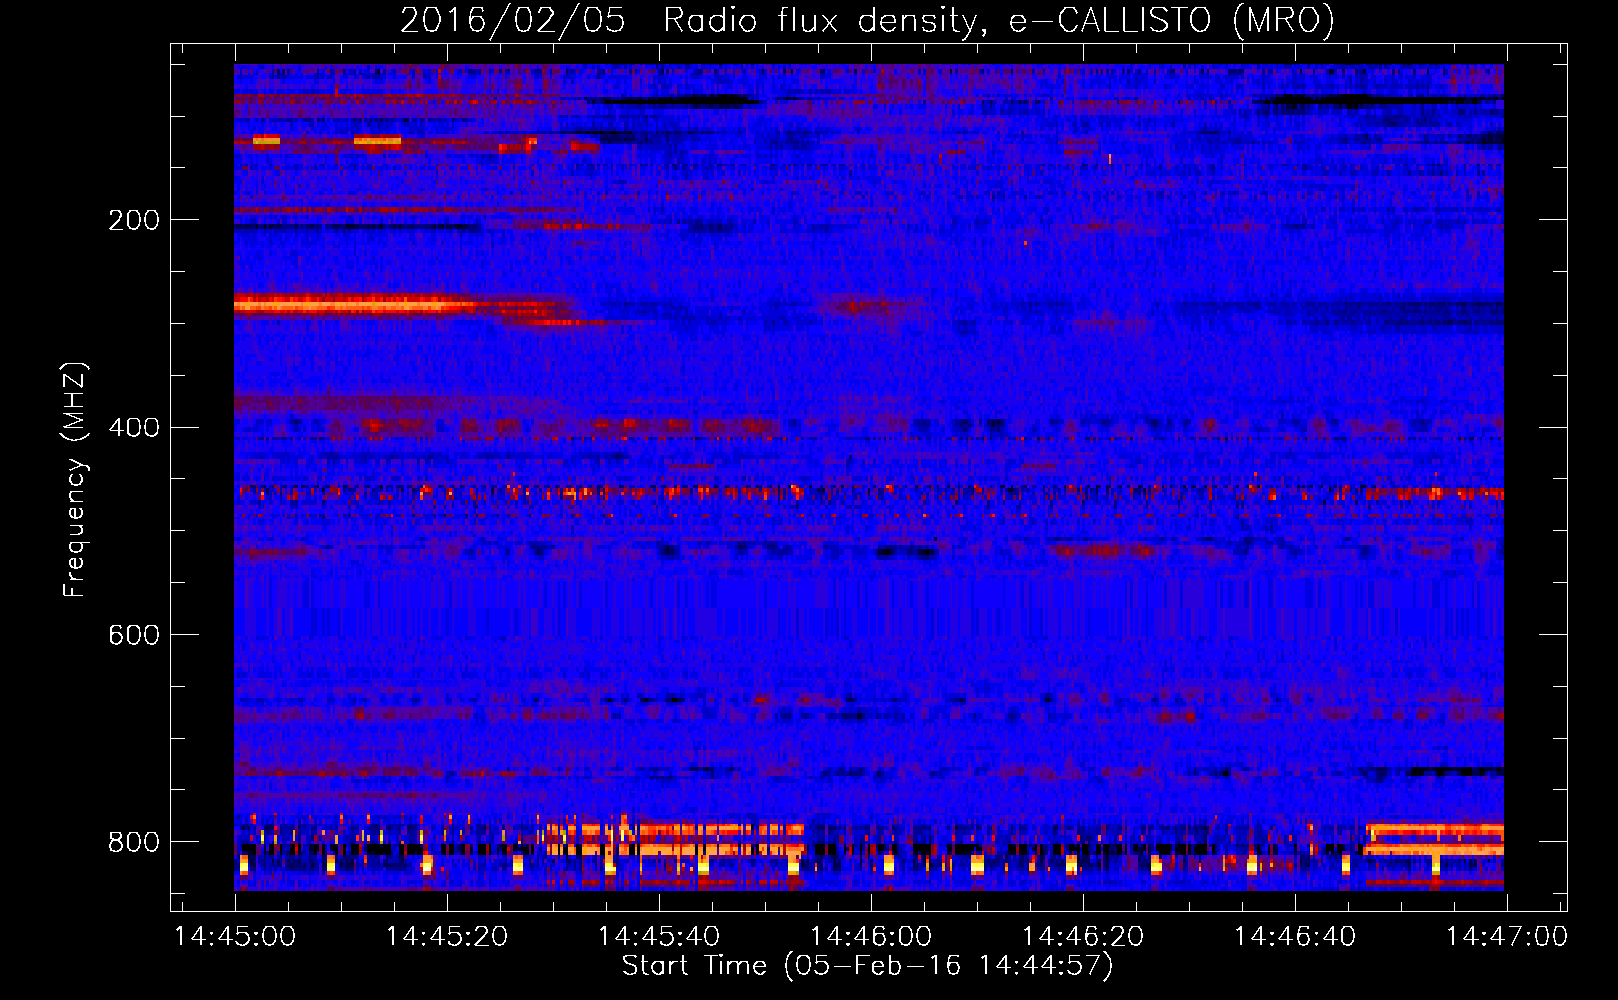The image size is (1618, 1000).
Task: Click the 14:46:20 time tick label
Action: (x=1083, y=937)
